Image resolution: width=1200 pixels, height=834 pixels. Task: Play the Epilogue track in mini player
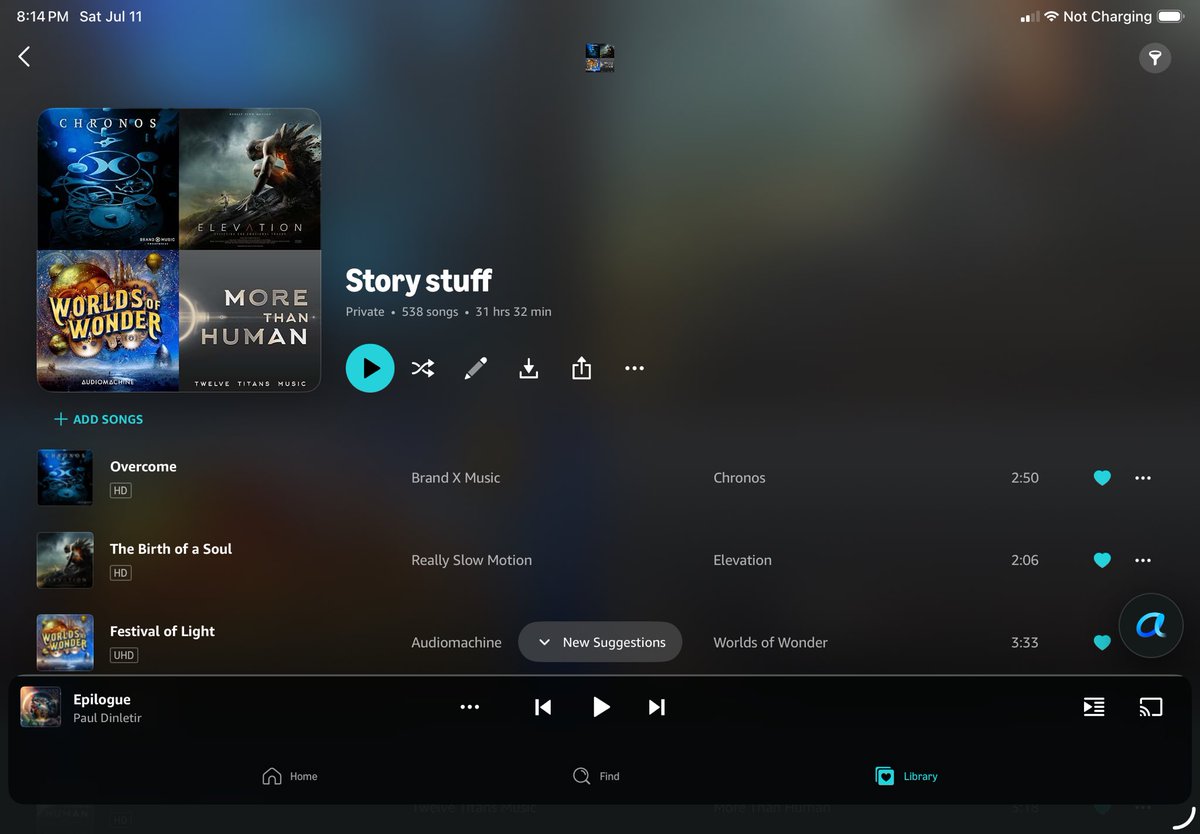600,707
